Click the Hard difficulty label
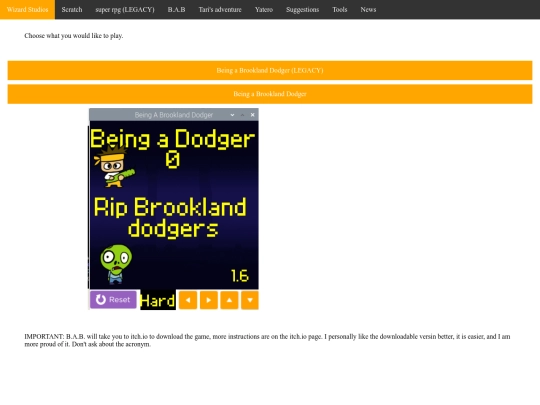This screenshot has width=540, height=405. (158, 301)
